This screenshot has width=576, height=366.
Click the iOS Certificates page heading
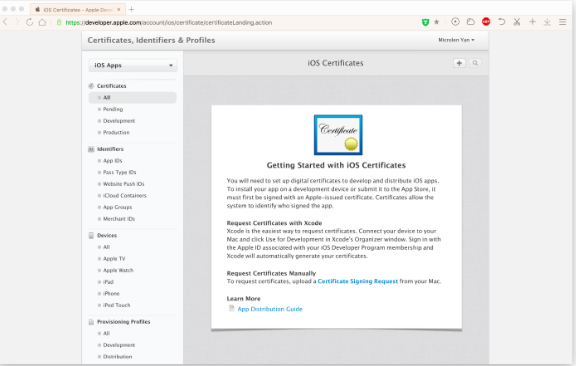pos(335,63)
